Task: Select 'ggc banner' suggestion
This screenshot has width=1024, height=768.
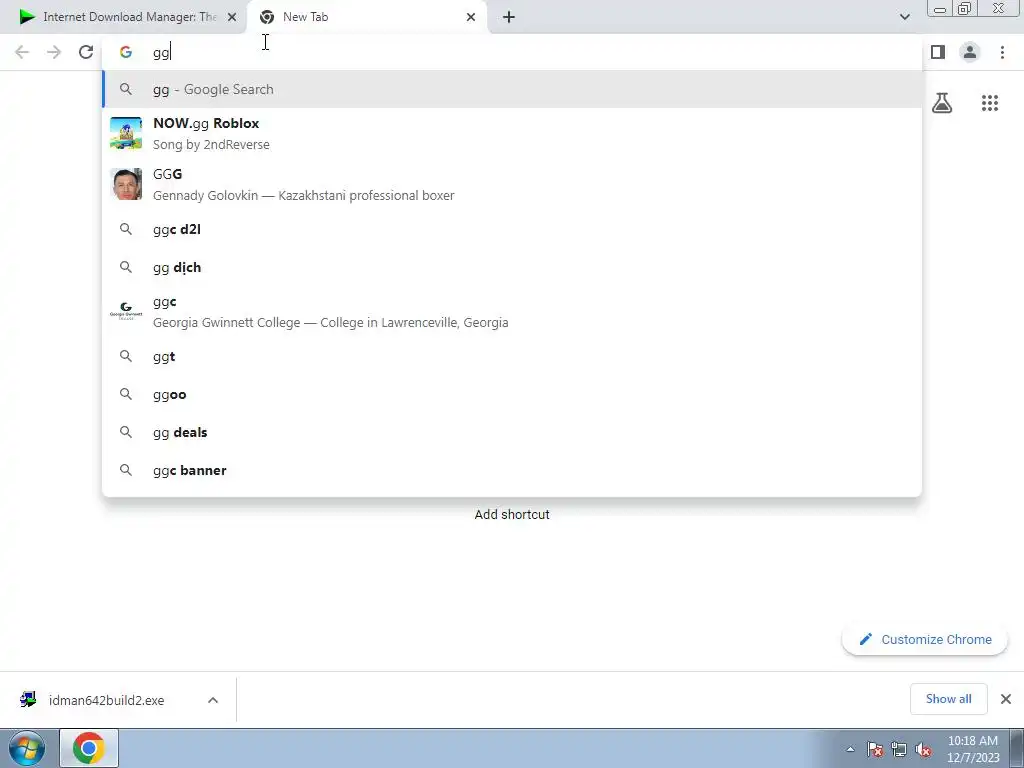Action: click(512, 470)
